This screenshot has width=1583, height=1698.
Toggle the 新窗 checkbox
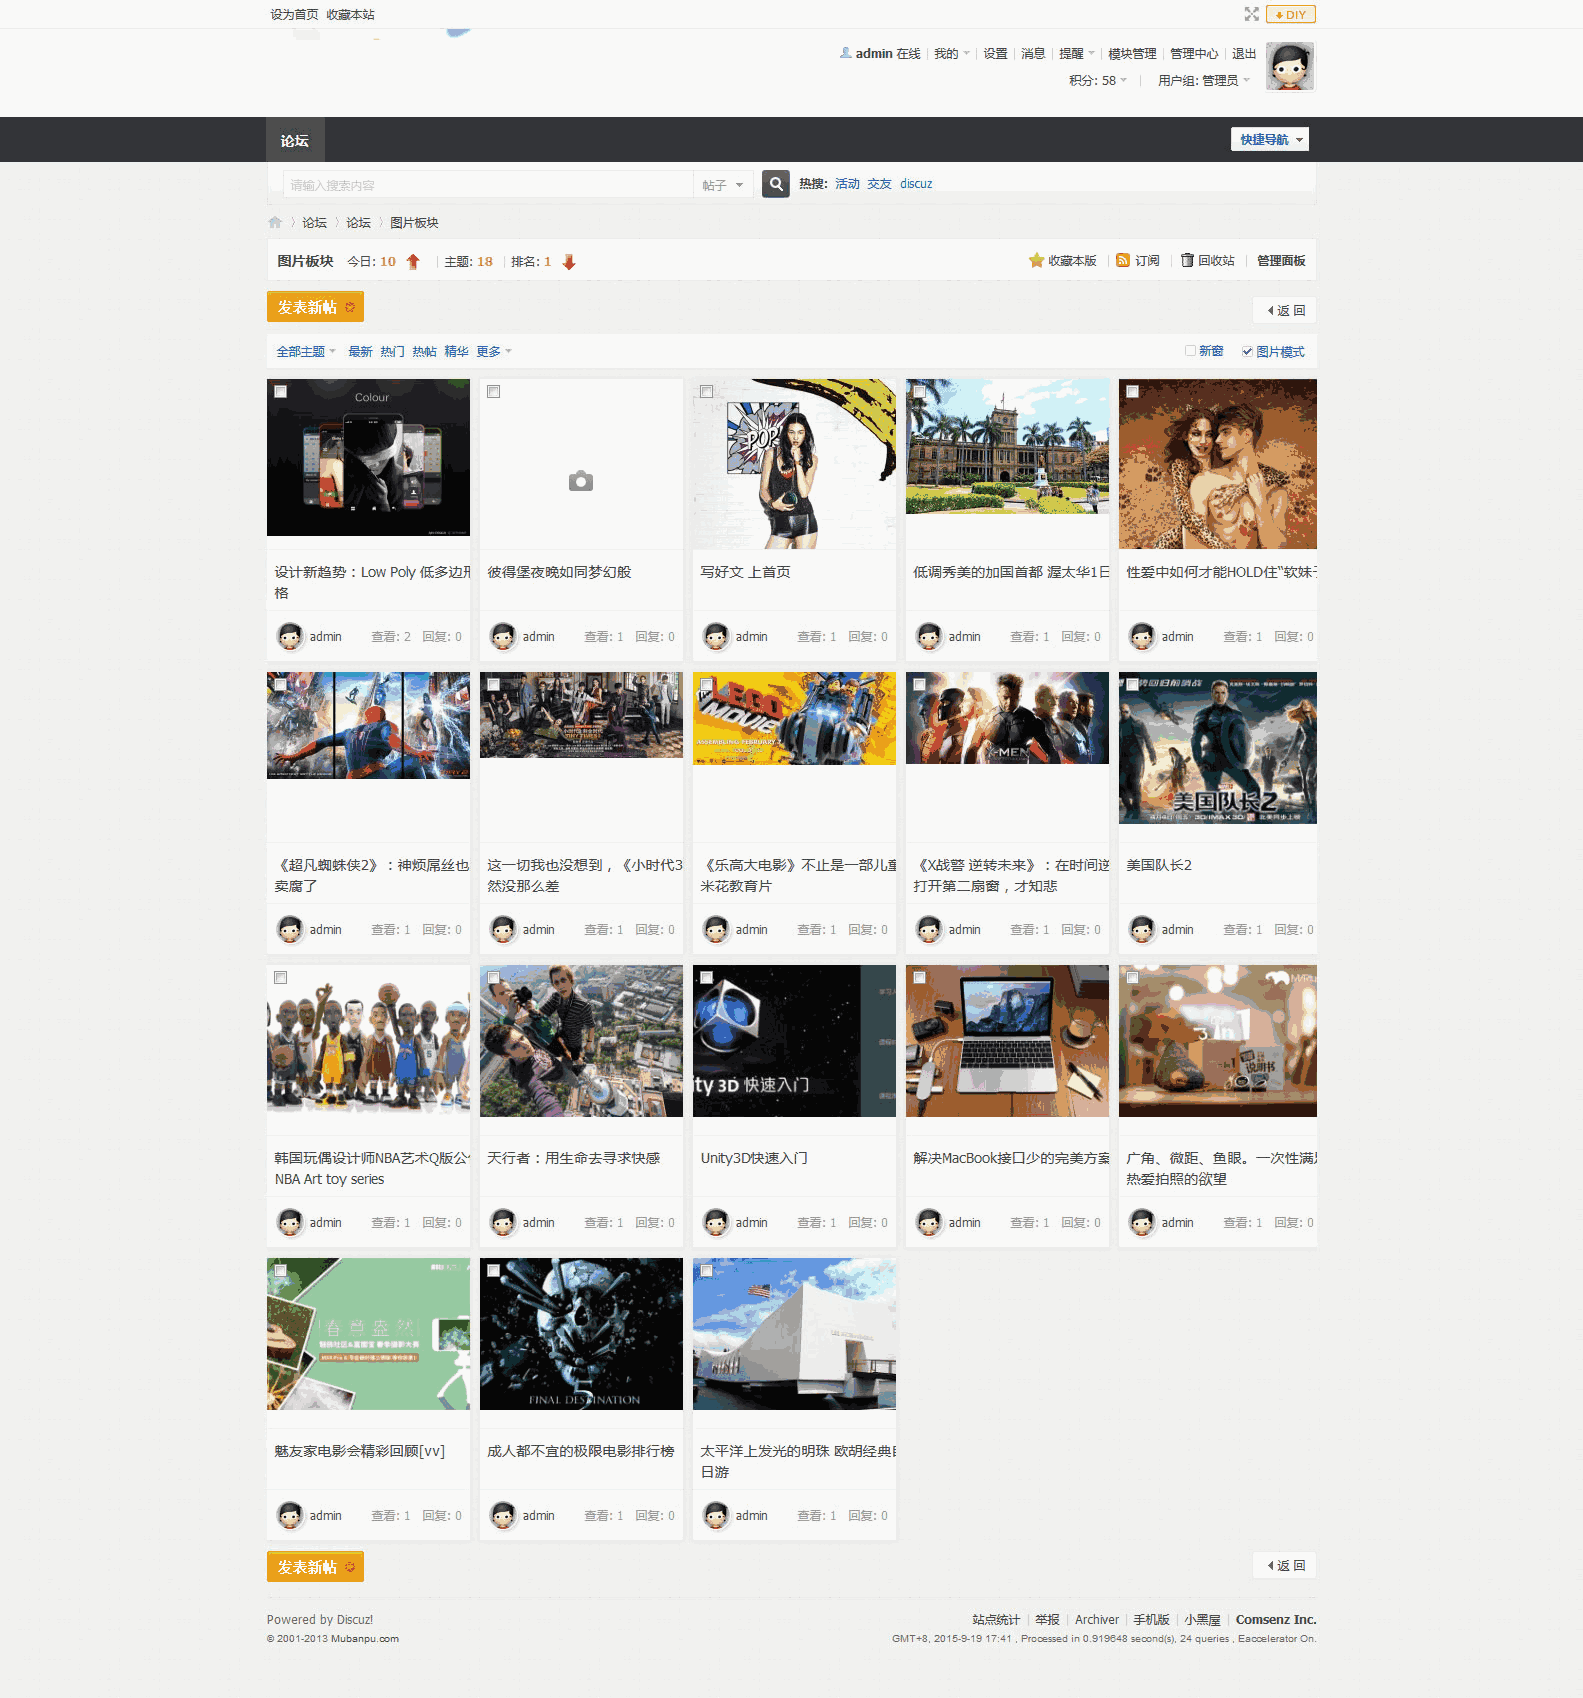point(1190,351)
